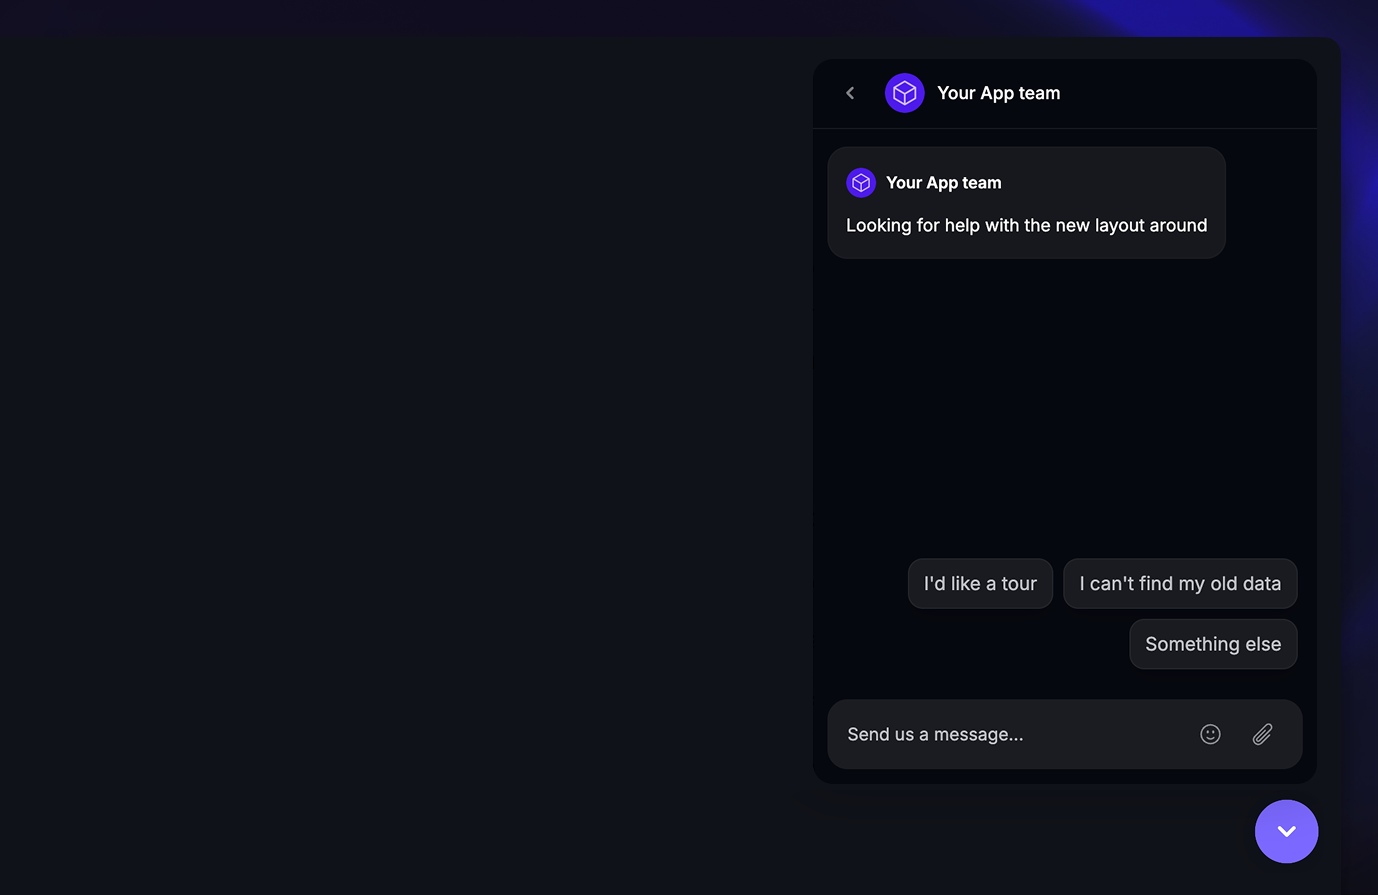Screen dimensions: 1378x895
Task: Go back using the header chevron arrow
Action: pyautogui.click(x=850, y=93)
